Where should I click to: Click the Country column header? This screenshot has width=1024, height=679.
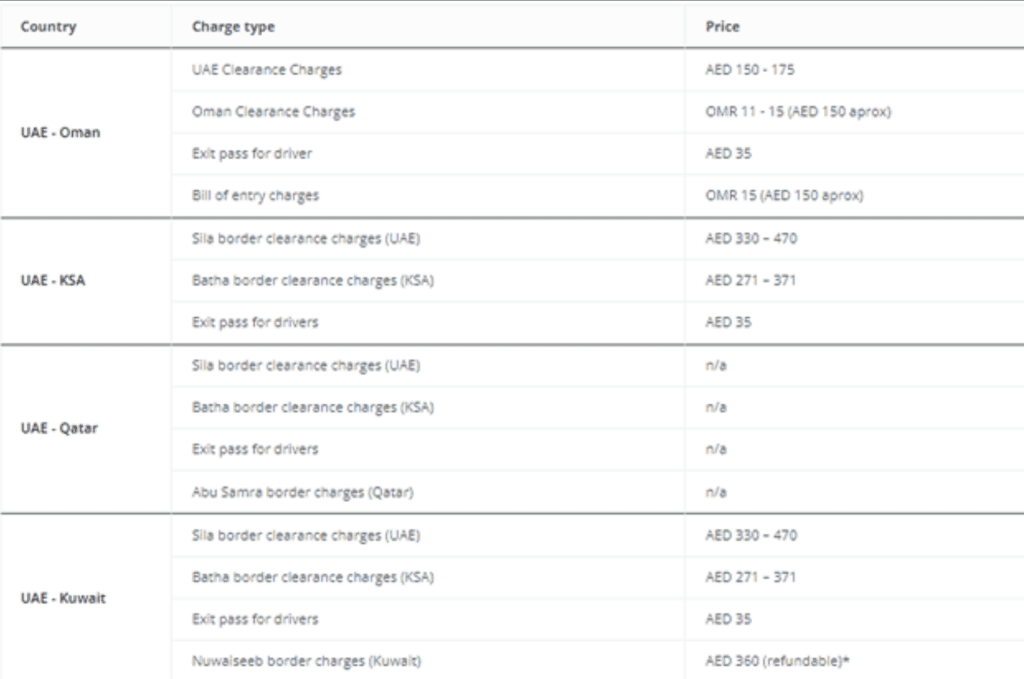(48, 27)
